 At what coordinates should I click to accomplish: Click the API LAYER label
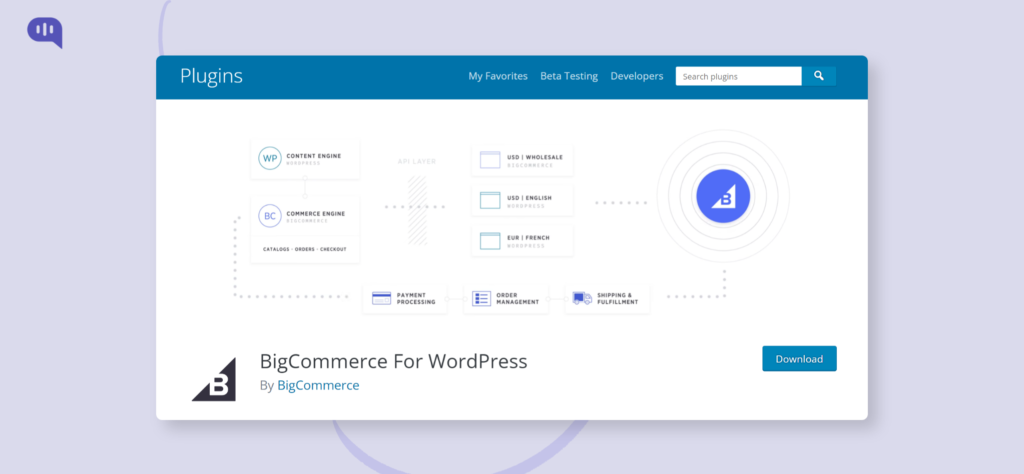pyautogui.click(x=417, y=161)
